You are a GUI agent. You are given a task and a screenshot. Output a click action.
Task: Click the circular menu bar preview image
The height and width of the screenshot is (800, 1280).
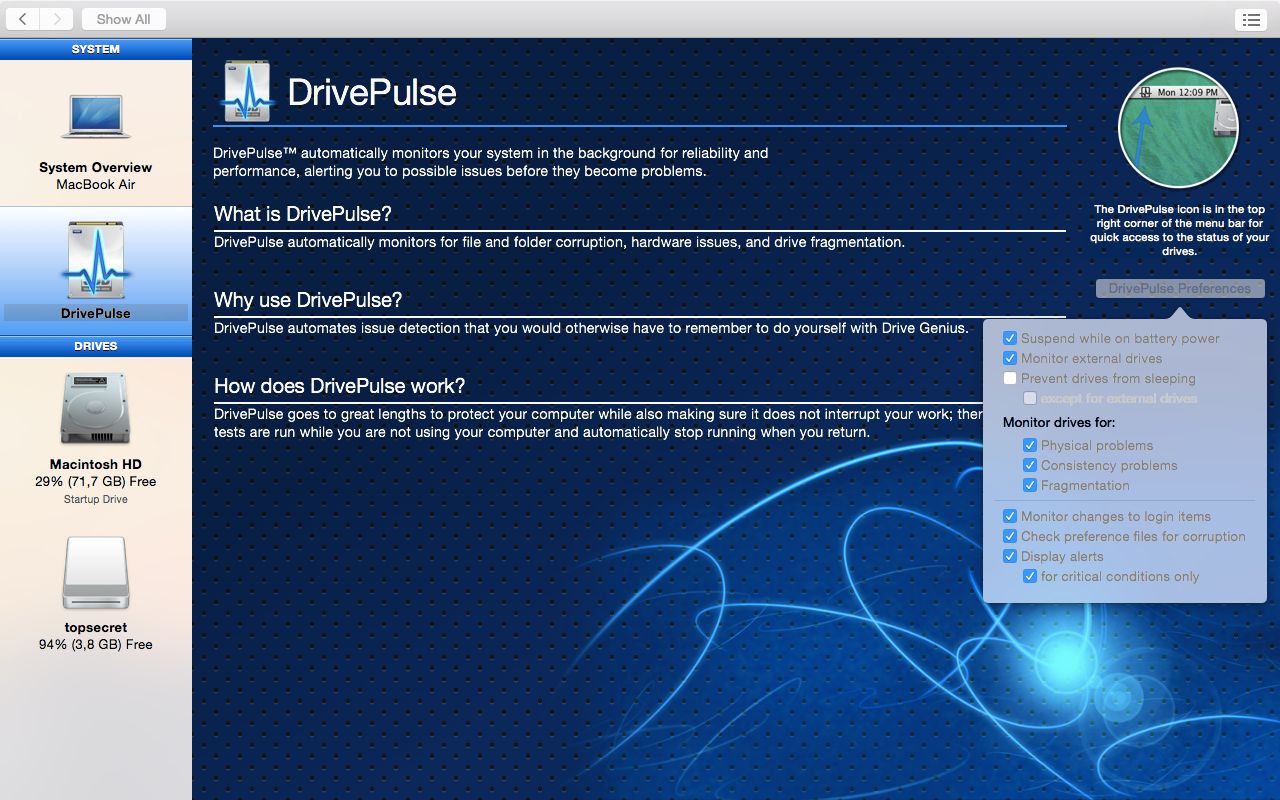click(x=1178, y=127)
